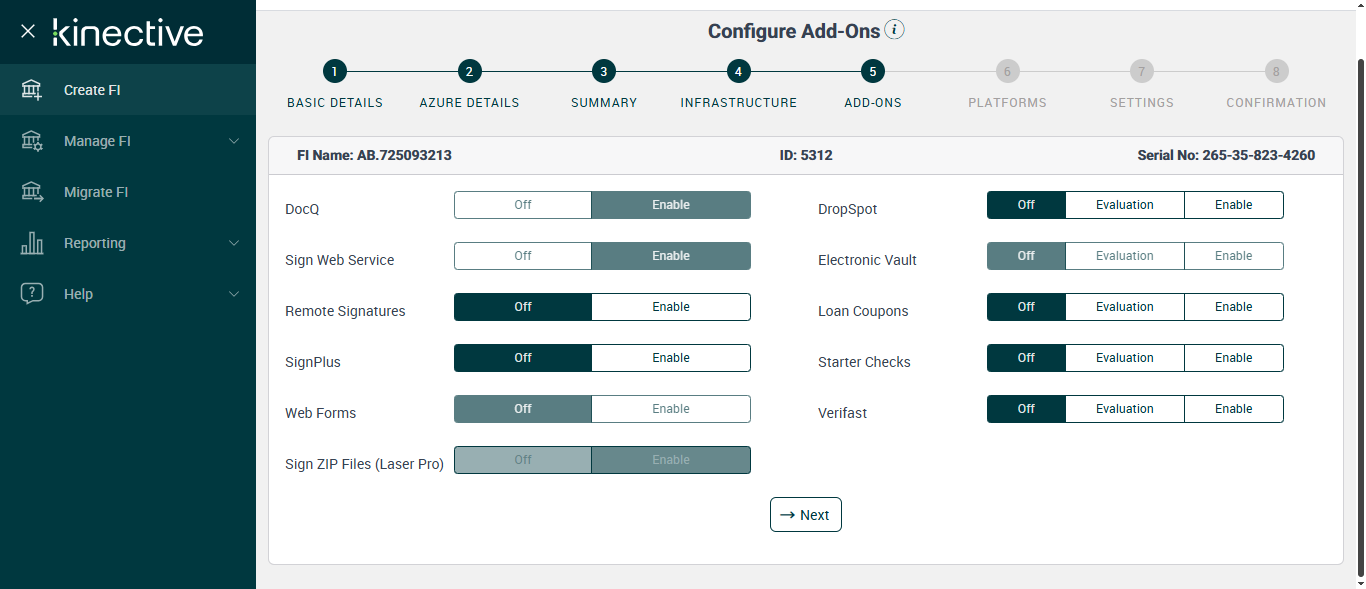Screen dimensions: 1366x589
Task: Turn DocQ off
Action: click(523, 205)
